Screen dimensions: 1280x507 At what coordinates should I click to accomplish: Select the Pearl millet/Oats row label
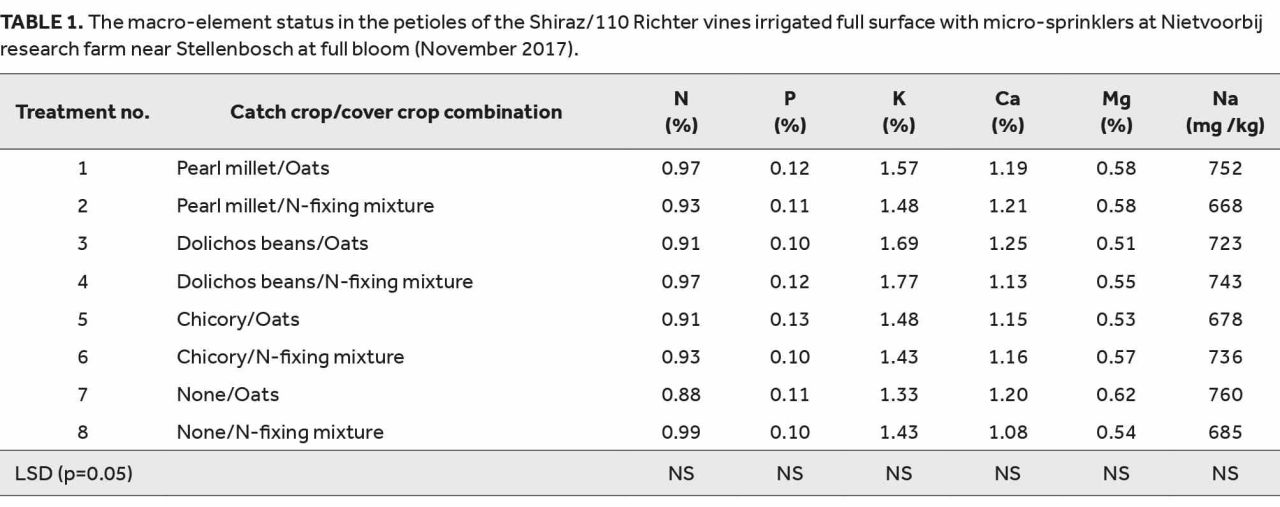[x=253, y=168]
